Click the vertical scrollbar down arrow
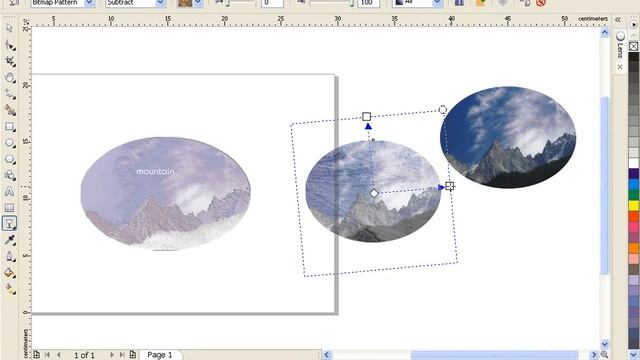Viewport: 640px width, 360px height. [x=604, y=344]
